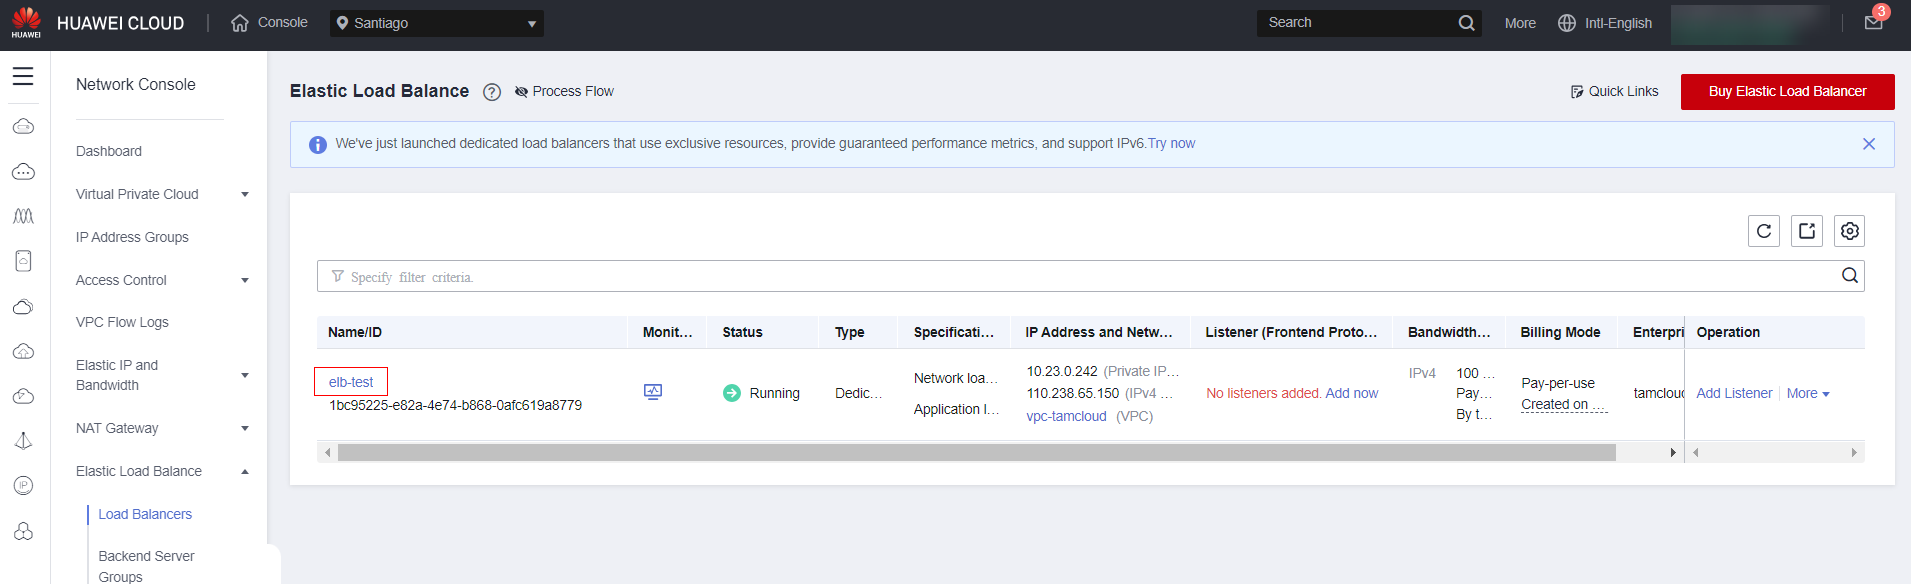The image size is (1911, 584).
Task: Dismiss the dedicated load balancer notice
Action: pyautogui.click(x=1868, y=144)
